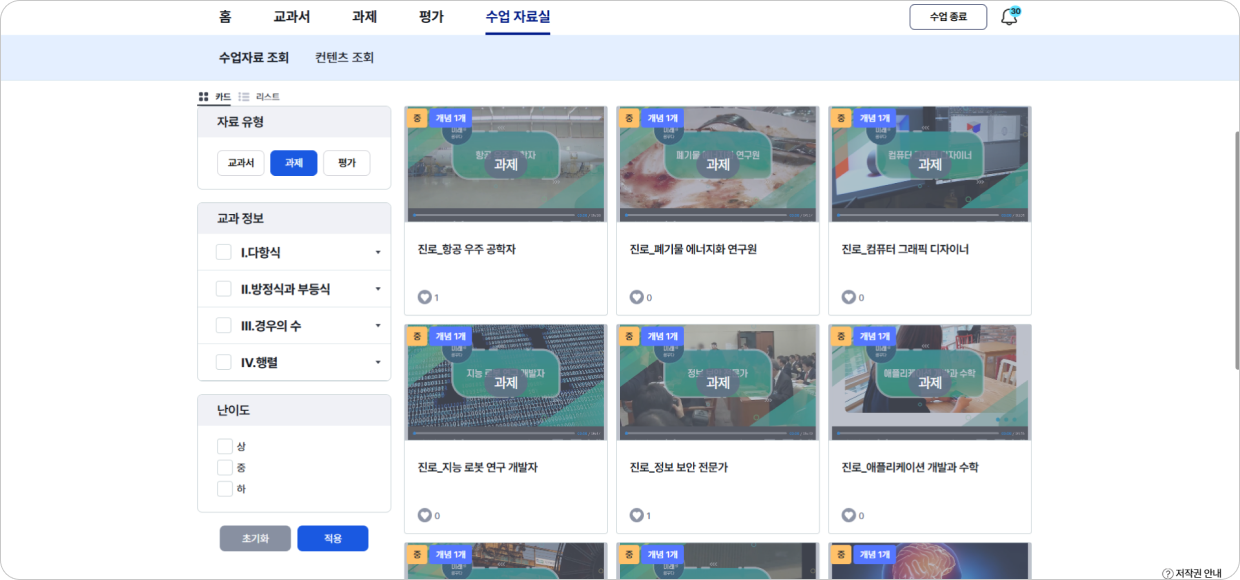Image resolution: width=1240 pixels, height=580 pixels.
Task: Like the 진로_폐기물 에너지화 연구원 card
Action: click(x=636, y=297)
